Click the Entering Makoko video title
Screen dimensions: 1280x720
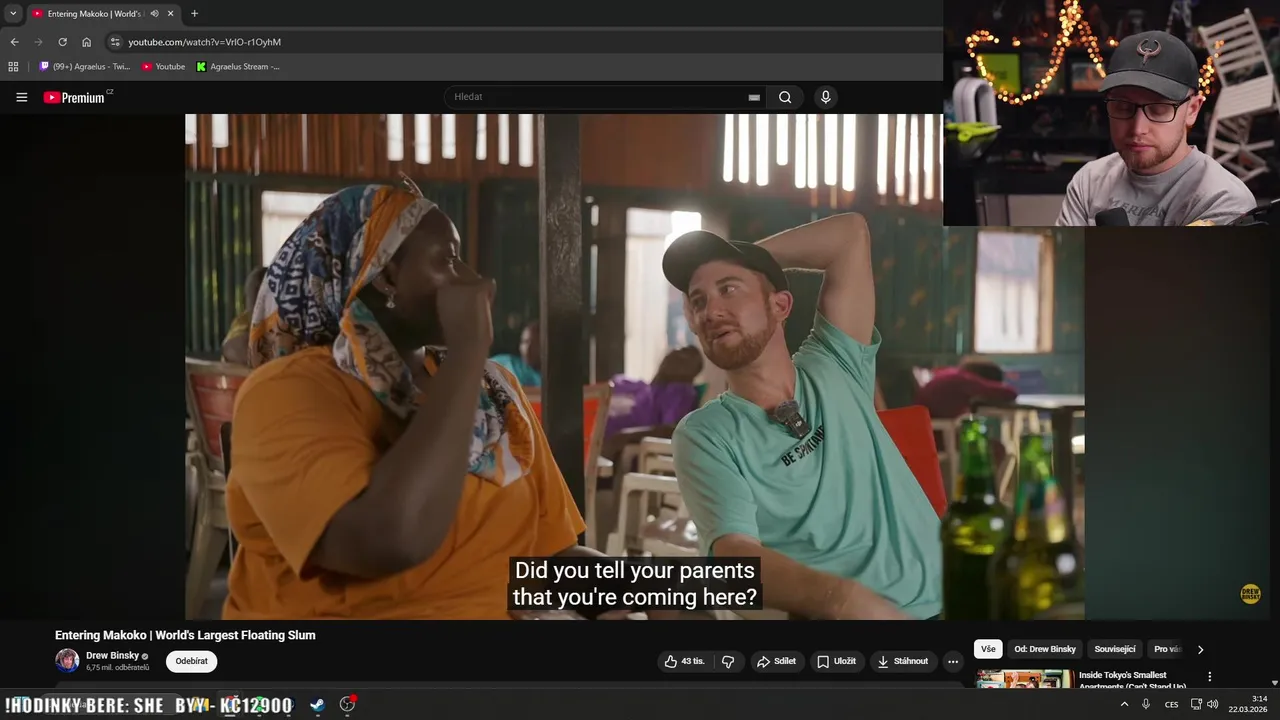click(x=185, y=635)
